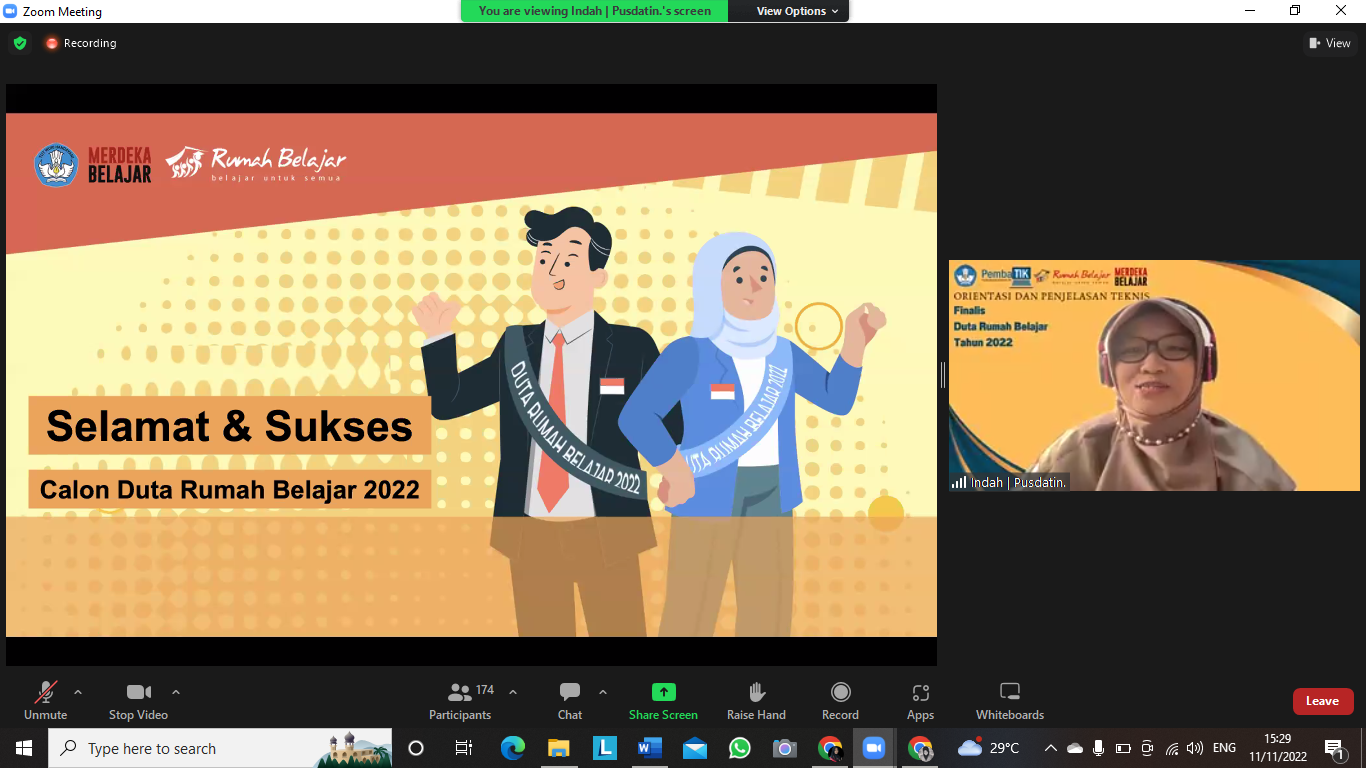Expand participants options arrow
1366x768 pixels.
(x=513, y=692)
